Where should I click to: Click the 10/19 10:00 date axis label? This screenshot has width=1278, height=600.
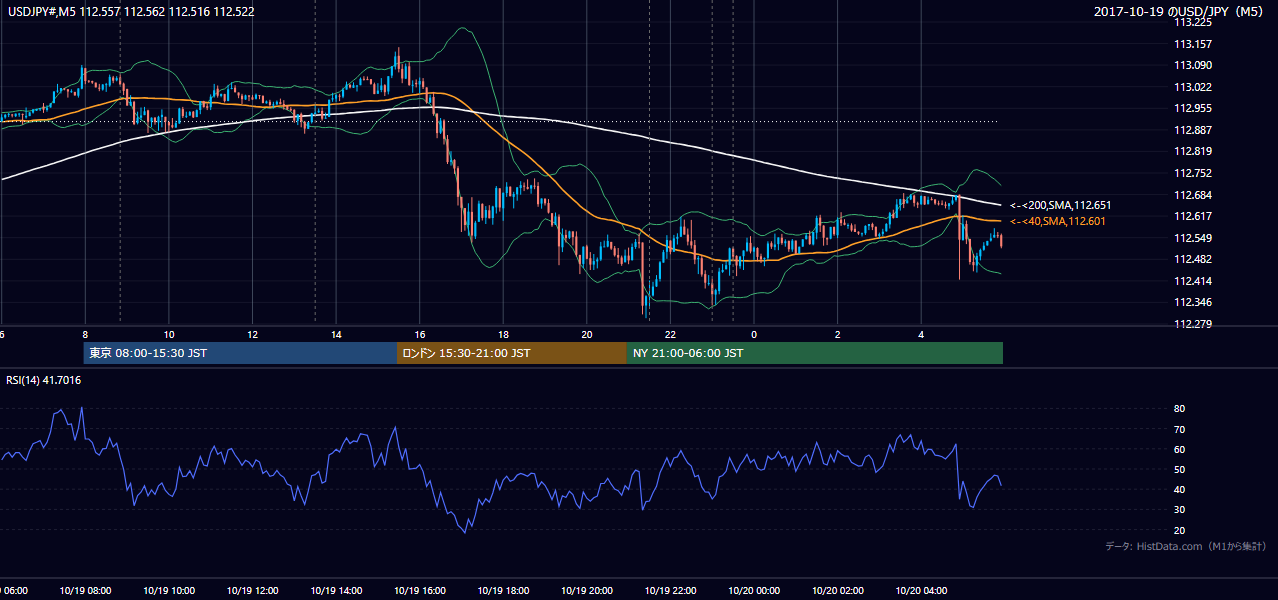point(169,591)
